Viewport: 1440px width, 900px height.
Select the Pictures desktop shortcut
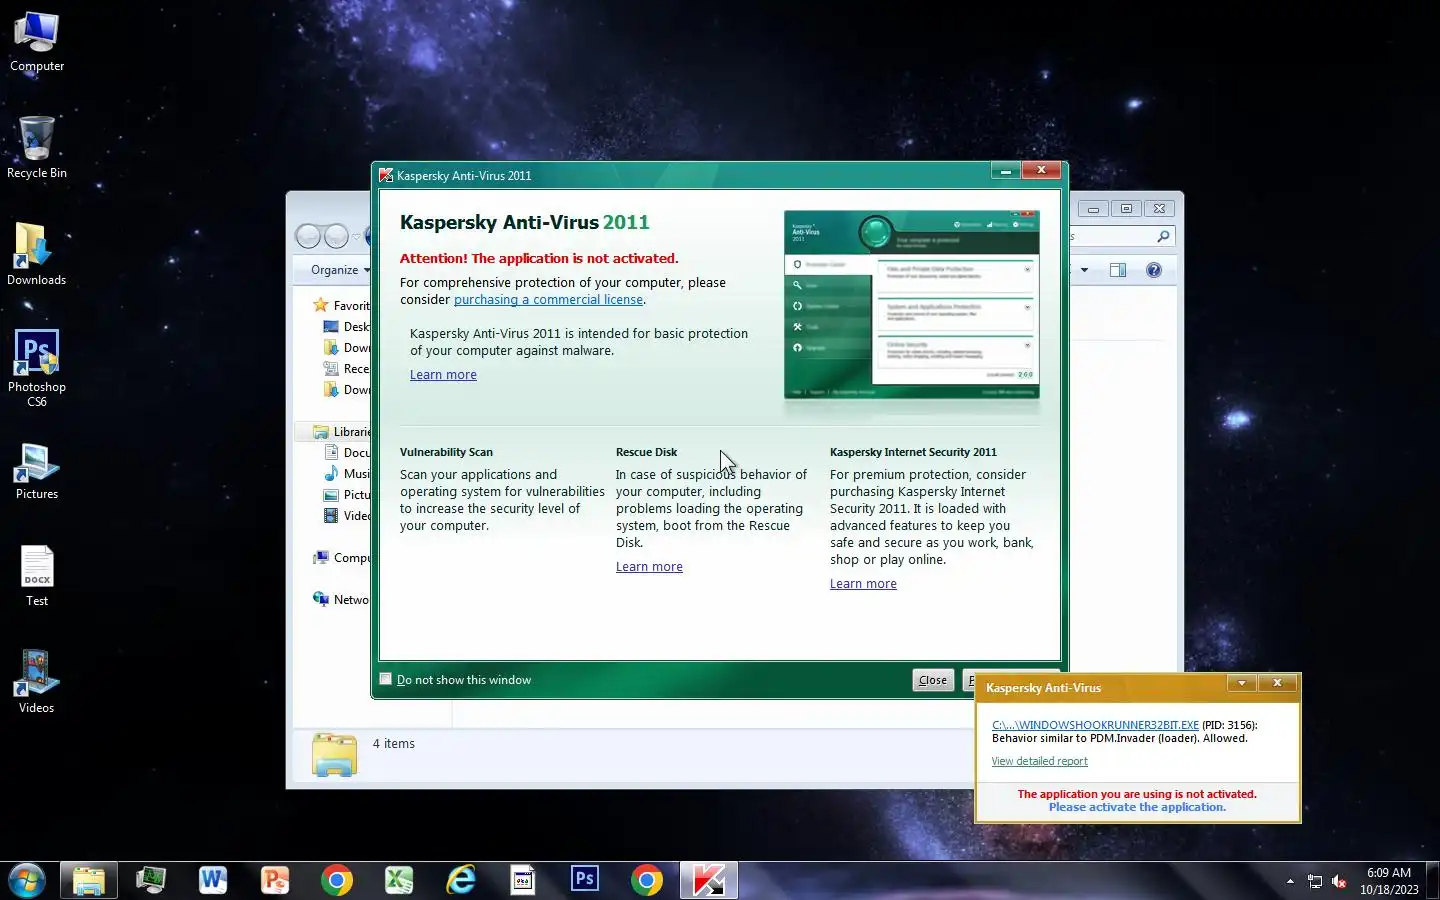point(37,471)
